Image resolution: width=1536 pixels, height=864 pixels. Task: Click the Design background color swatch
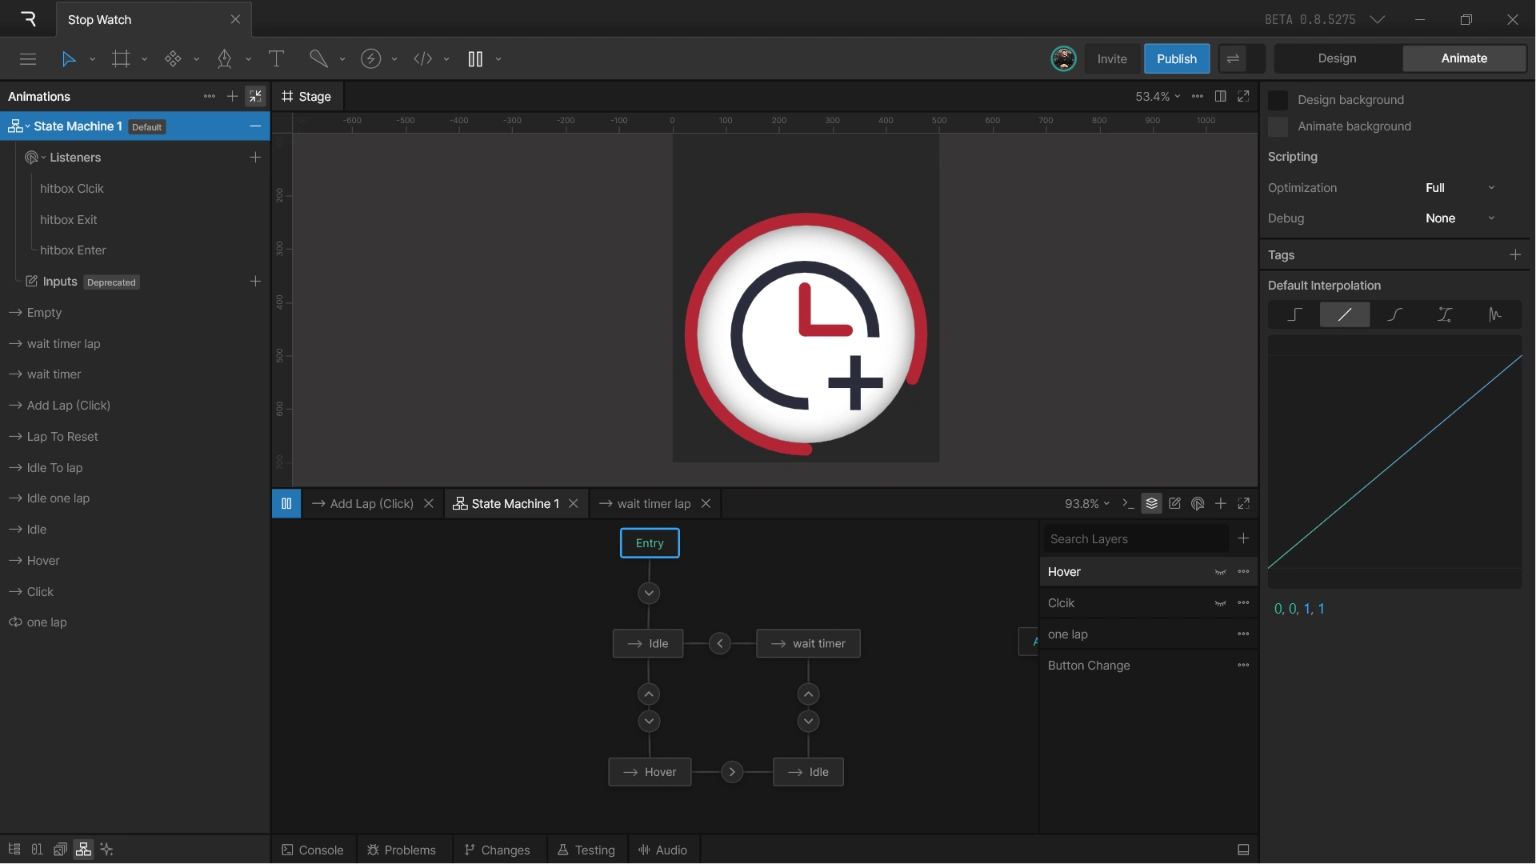(1278, 99)
